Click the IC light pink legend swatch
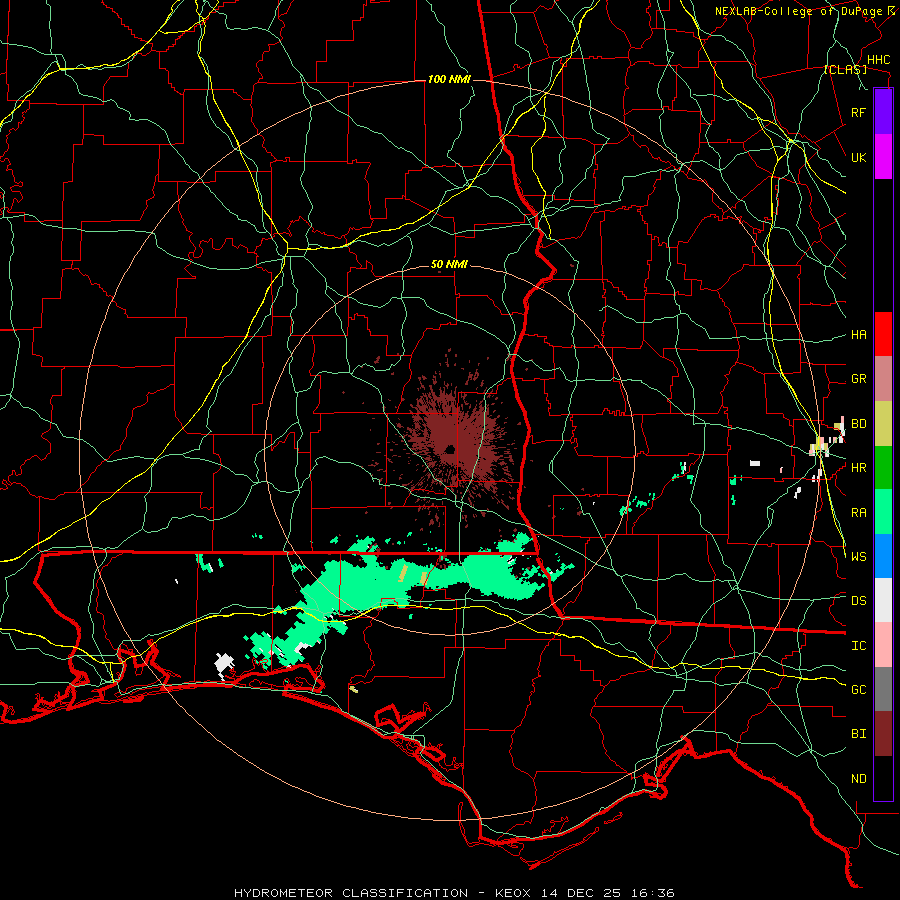 883,645
